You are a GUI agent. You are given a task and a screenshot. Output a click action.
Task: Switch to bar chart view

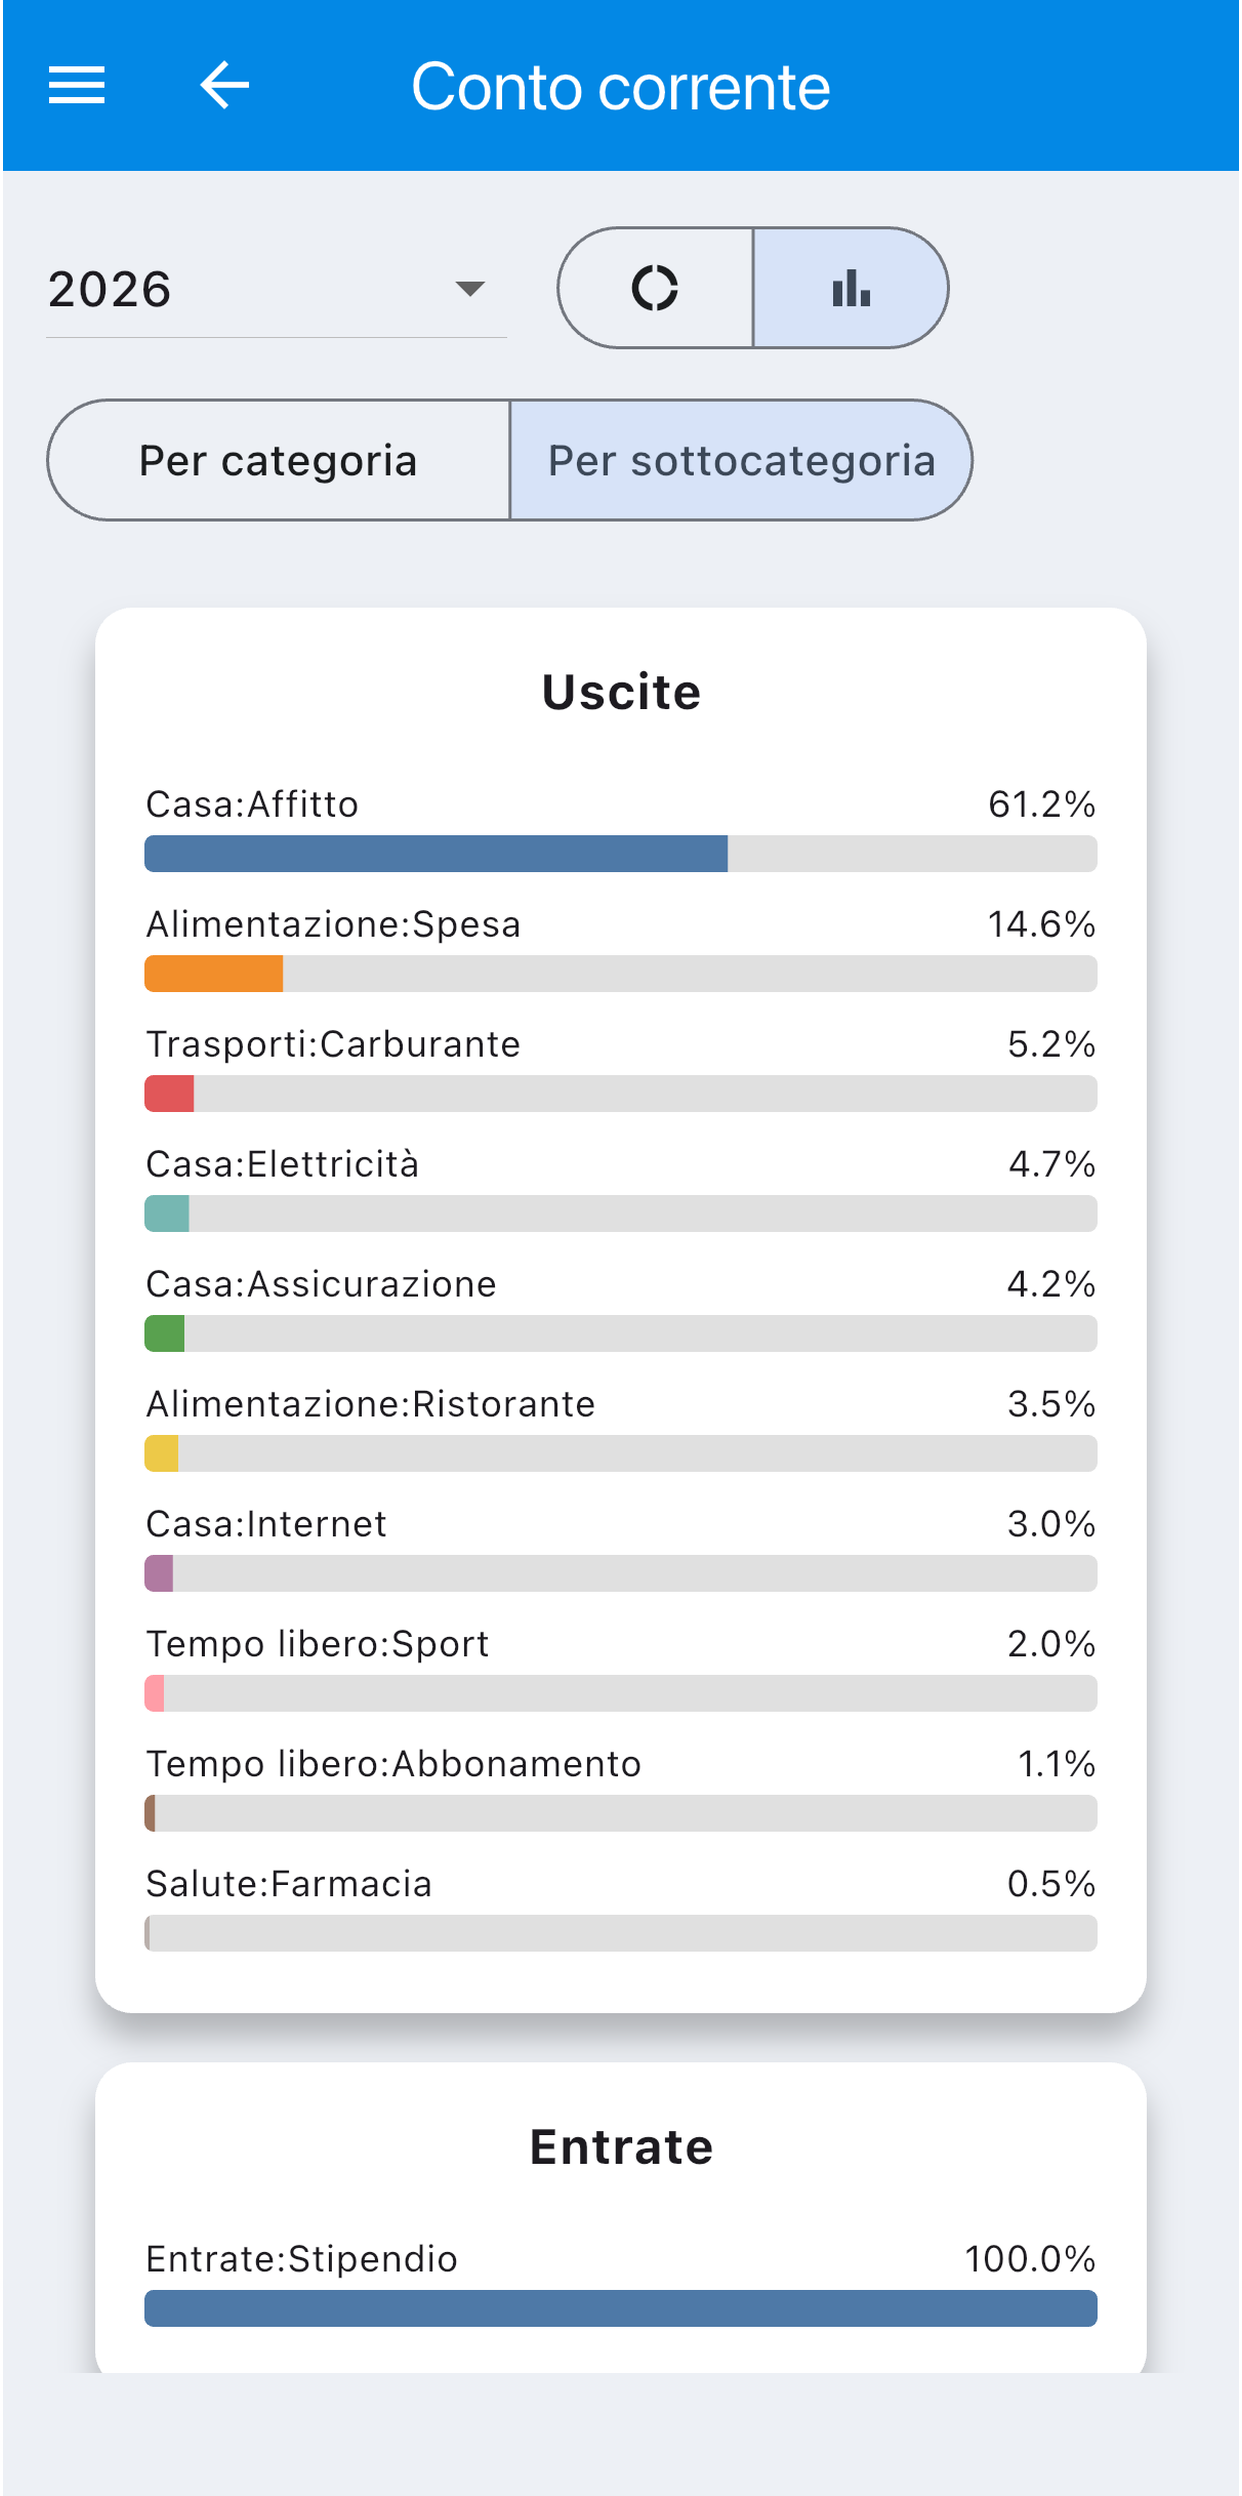850,288
